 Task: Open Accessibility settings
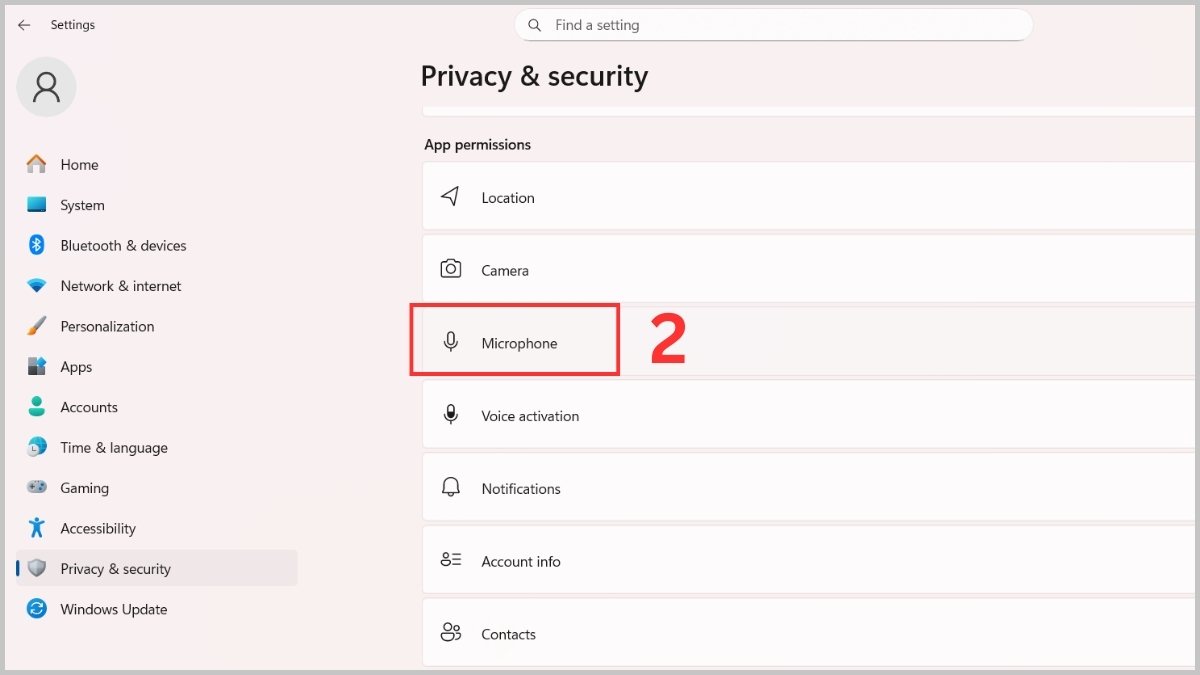click(x=97, y=528)
